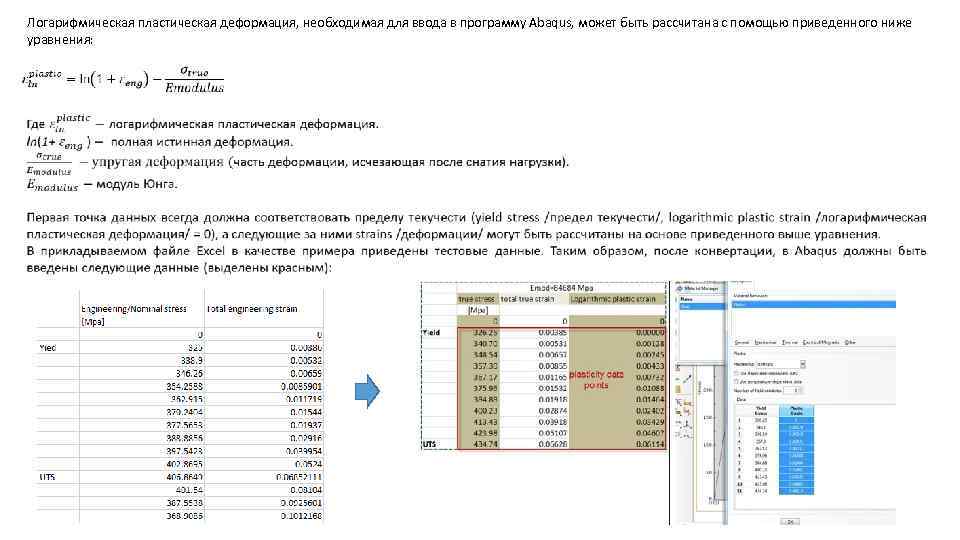Click bold 'UTS' label in converted table
The image size is (960, 540).
point(429,444)
